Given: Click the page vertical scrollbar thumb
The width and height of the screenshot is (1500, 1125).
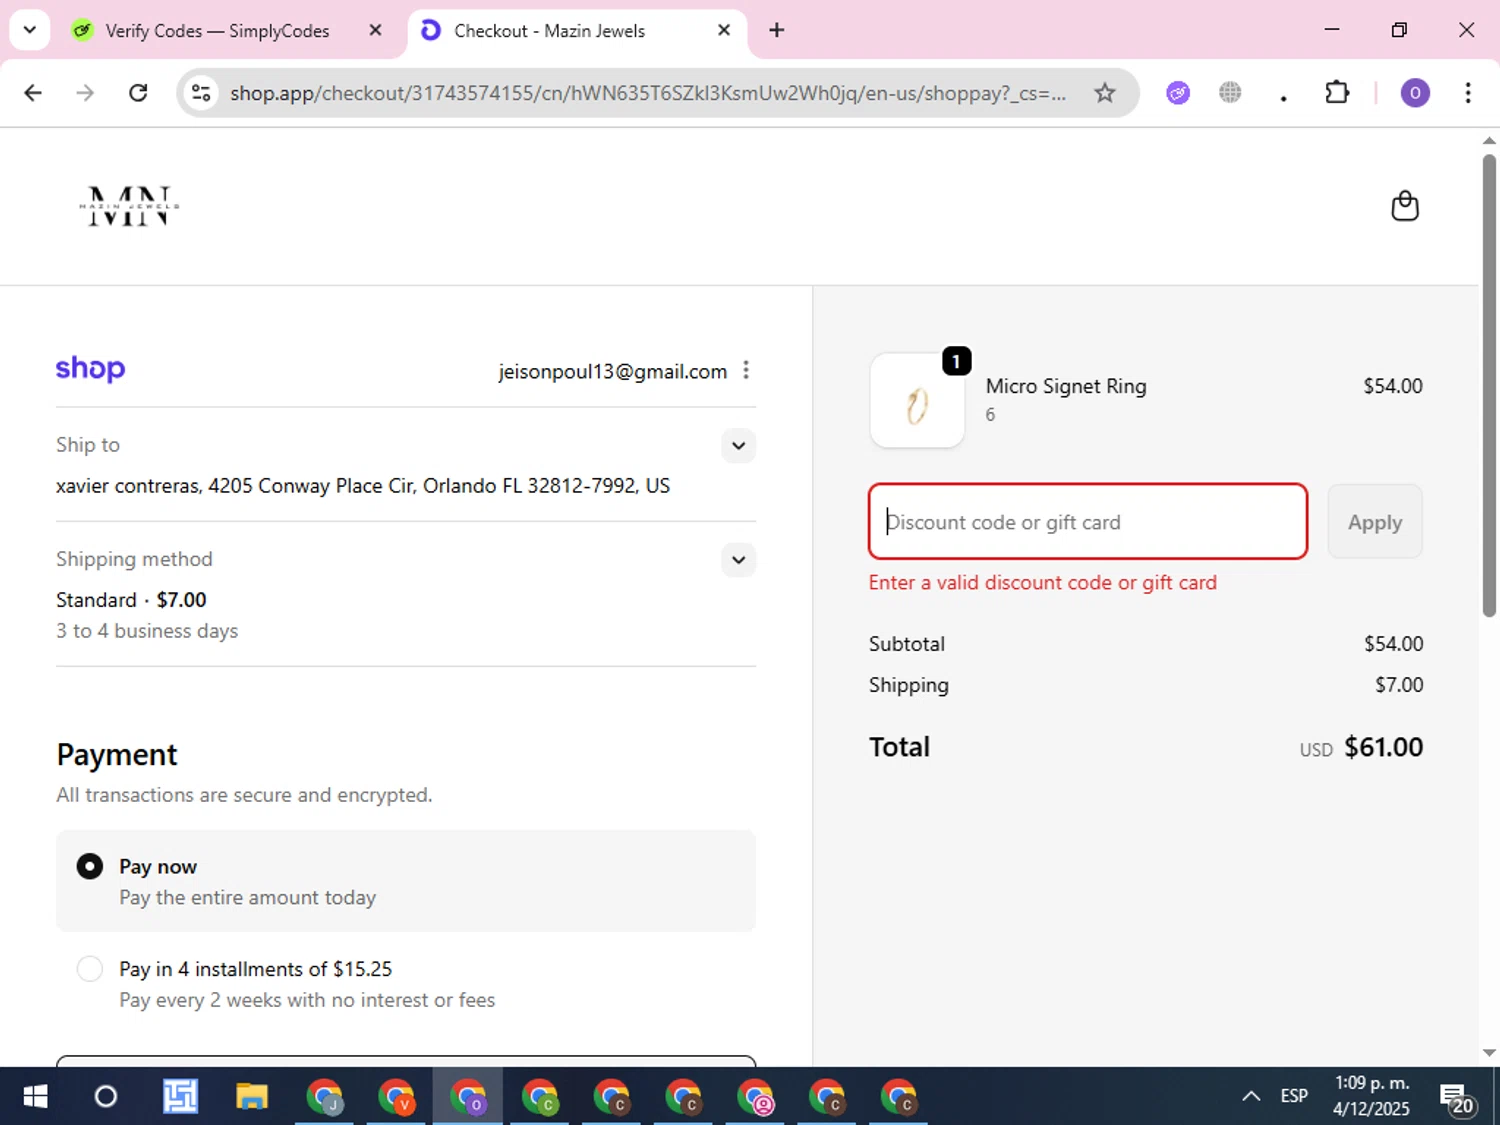Looking at the screenshot, I should click(x=1489, y=384).
